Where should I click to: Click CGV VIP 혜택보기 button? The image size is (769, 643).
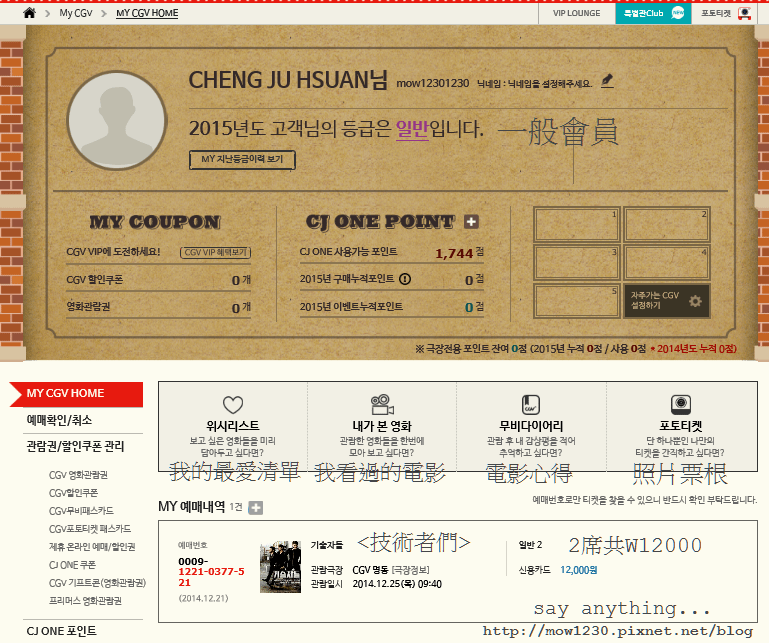tap(215, 252)
